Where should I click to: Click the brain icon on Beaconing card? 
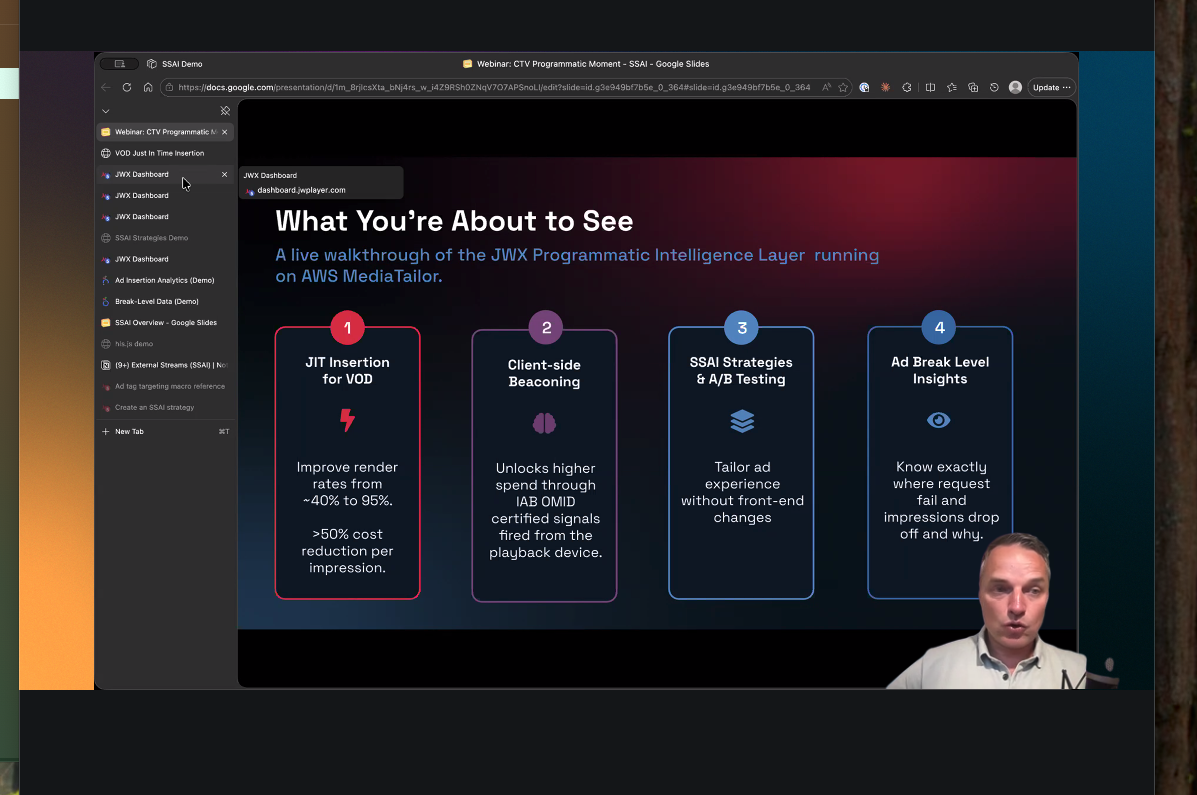[x=544, y=423]
